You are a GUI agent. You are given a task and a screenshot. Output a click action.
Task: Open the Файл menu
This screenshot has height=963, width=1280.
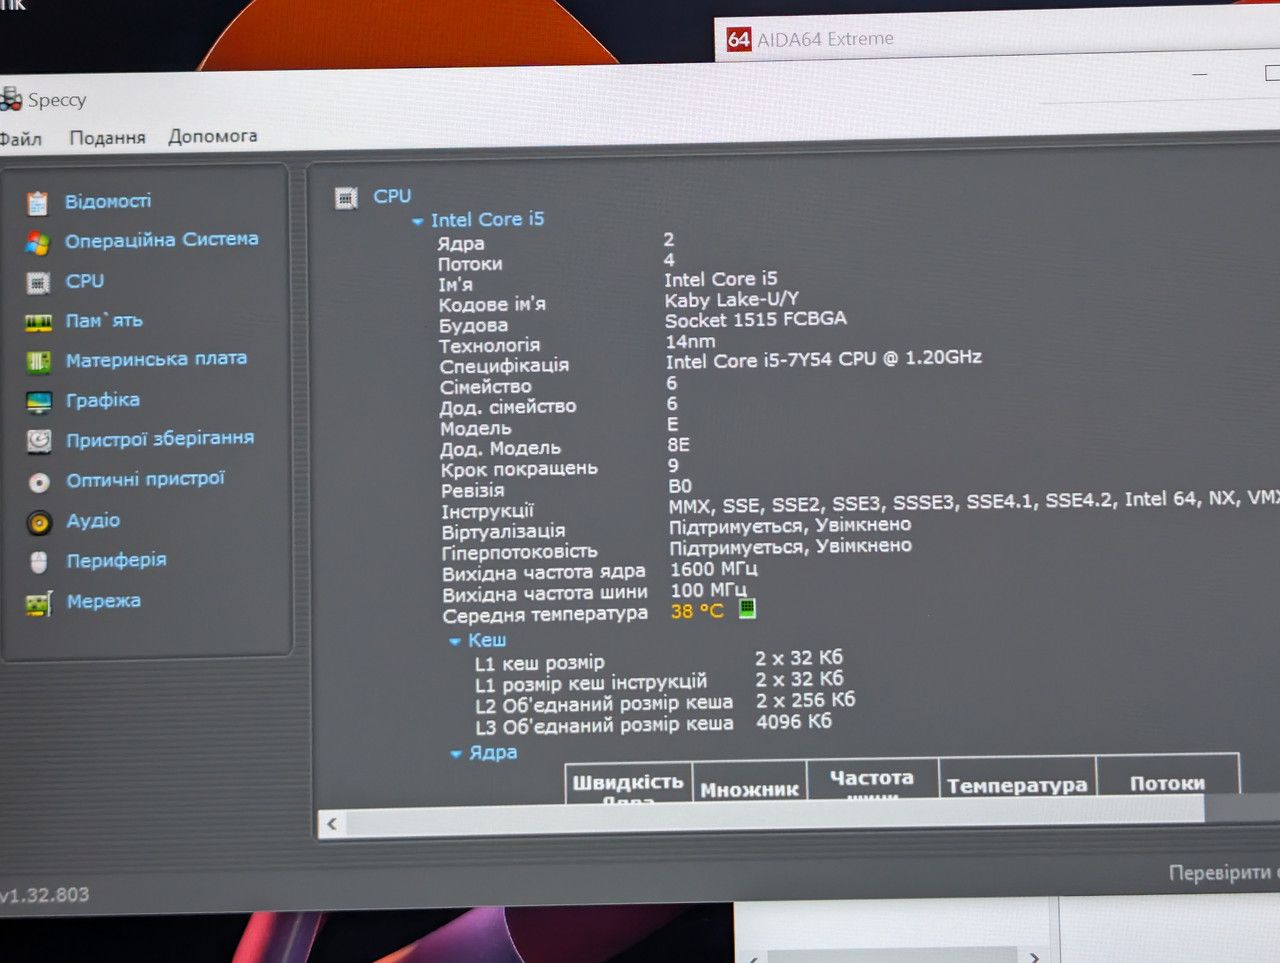20,139
